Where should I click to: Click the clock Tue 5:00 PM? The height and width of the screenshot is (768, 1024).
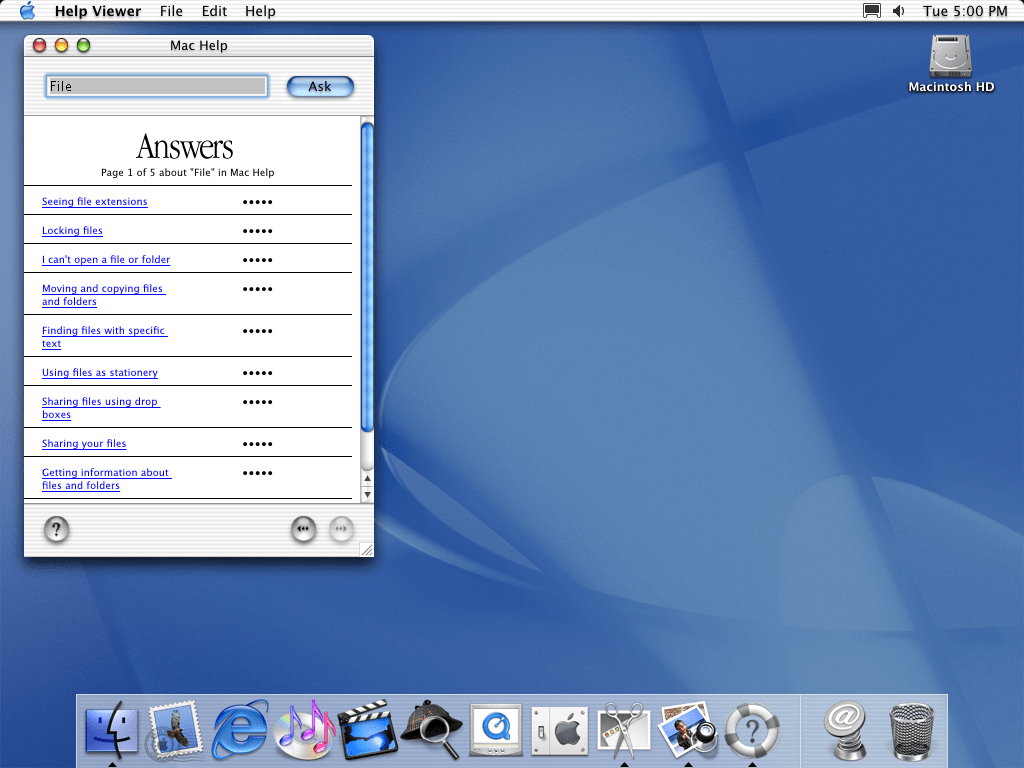point(965,11)
